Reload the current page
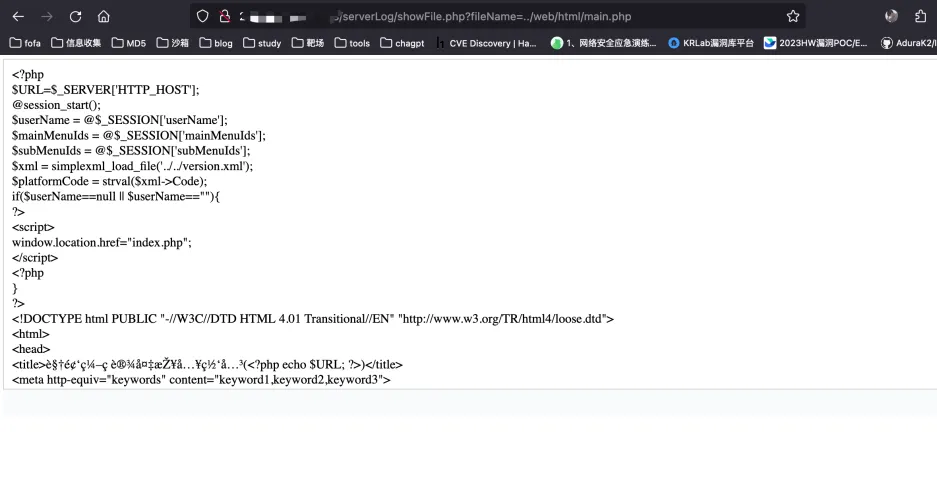 coord(75,17)
